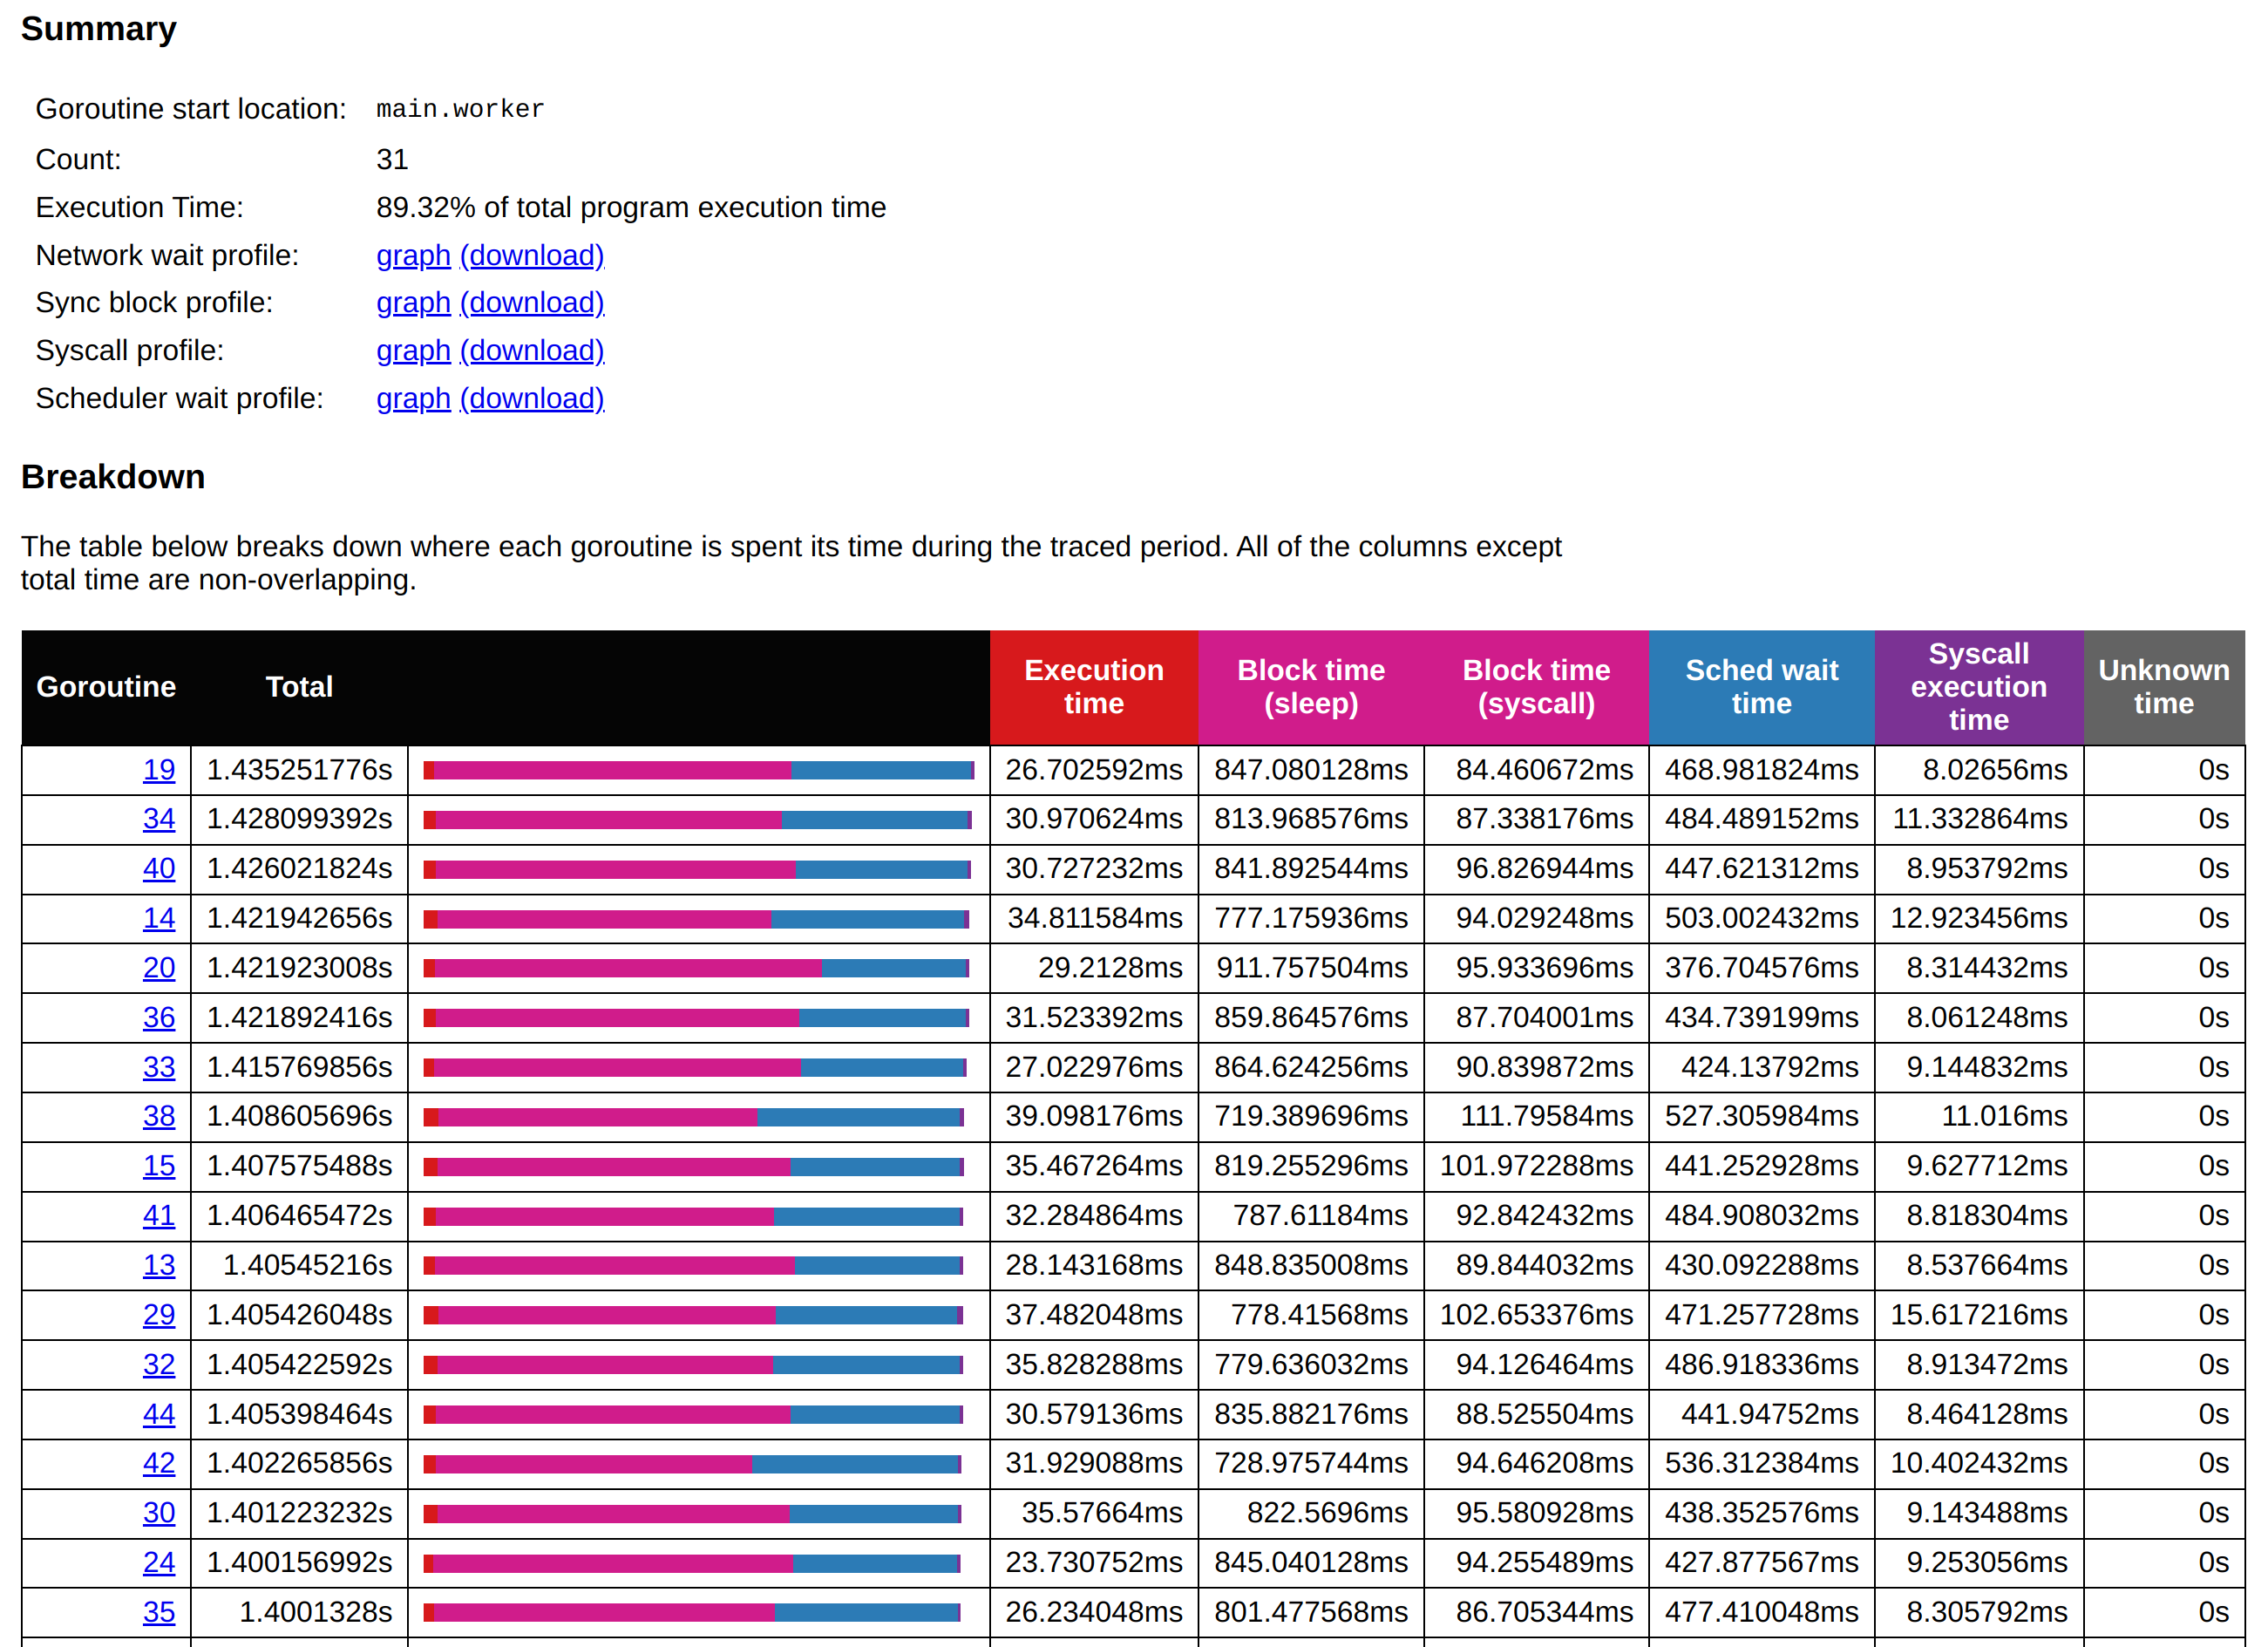Image resolution: width=2268 pixels, height=1647 pixels.
Task: Download the Scheduler wait profile
Action: [x=531, y=398]
